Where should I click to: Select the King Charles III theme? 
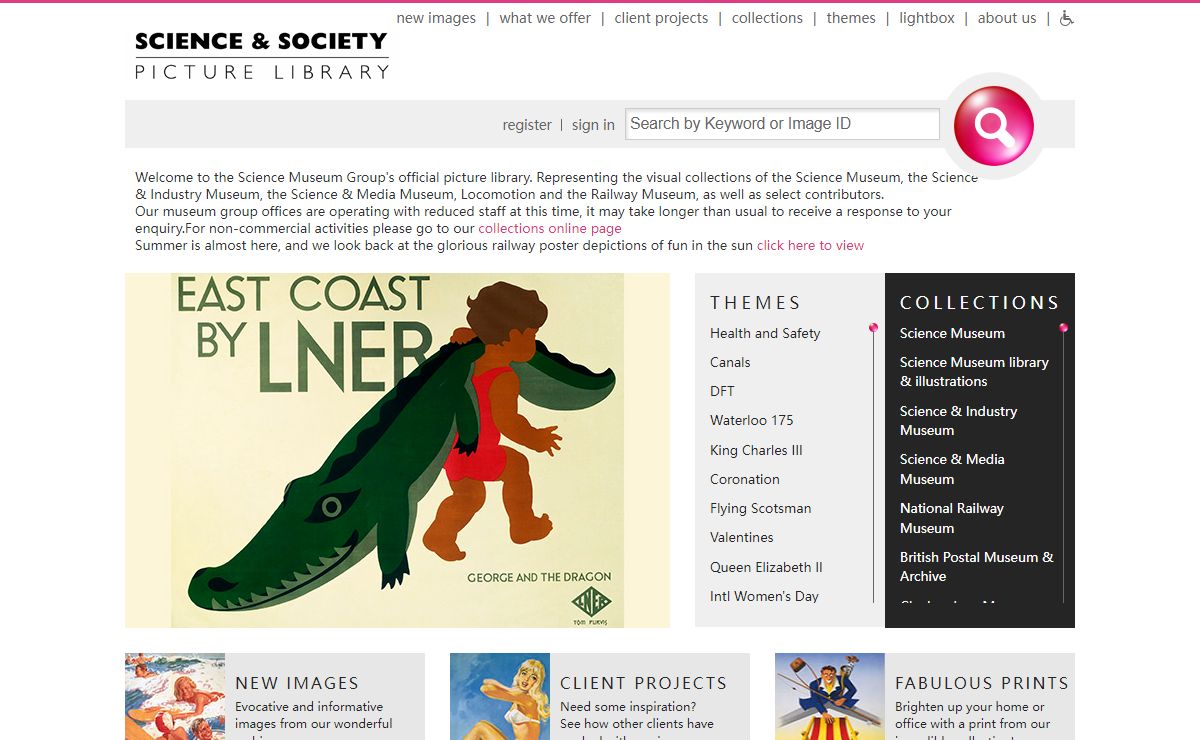click(x=756, y=450)
